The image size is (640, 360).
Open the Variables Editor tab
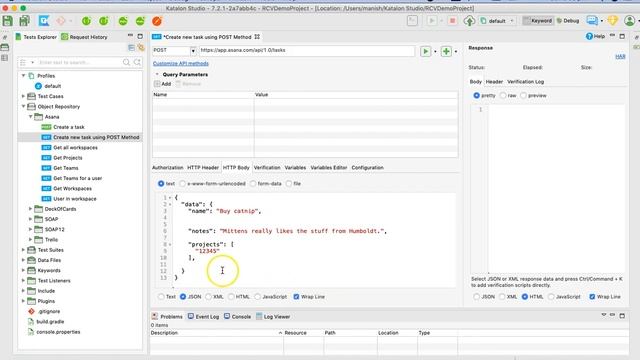tap(329, 168)
